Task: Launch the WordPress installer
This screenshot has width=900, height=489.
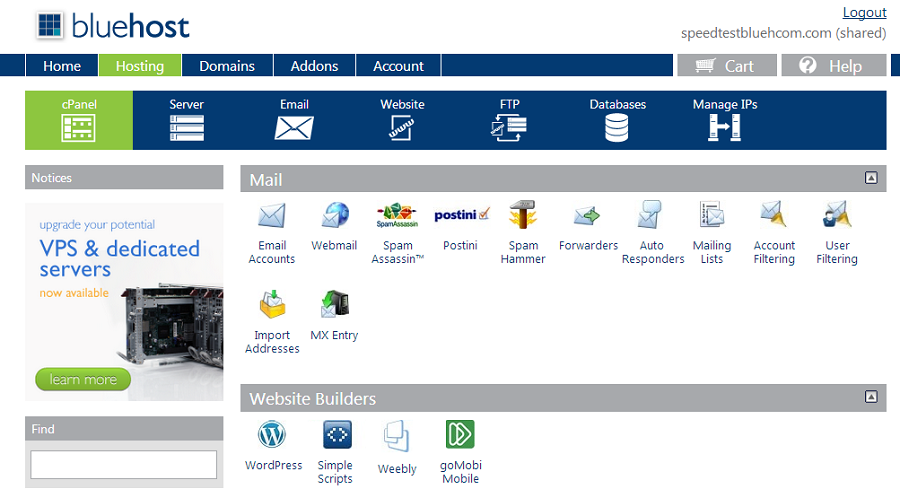Action: 273,445
